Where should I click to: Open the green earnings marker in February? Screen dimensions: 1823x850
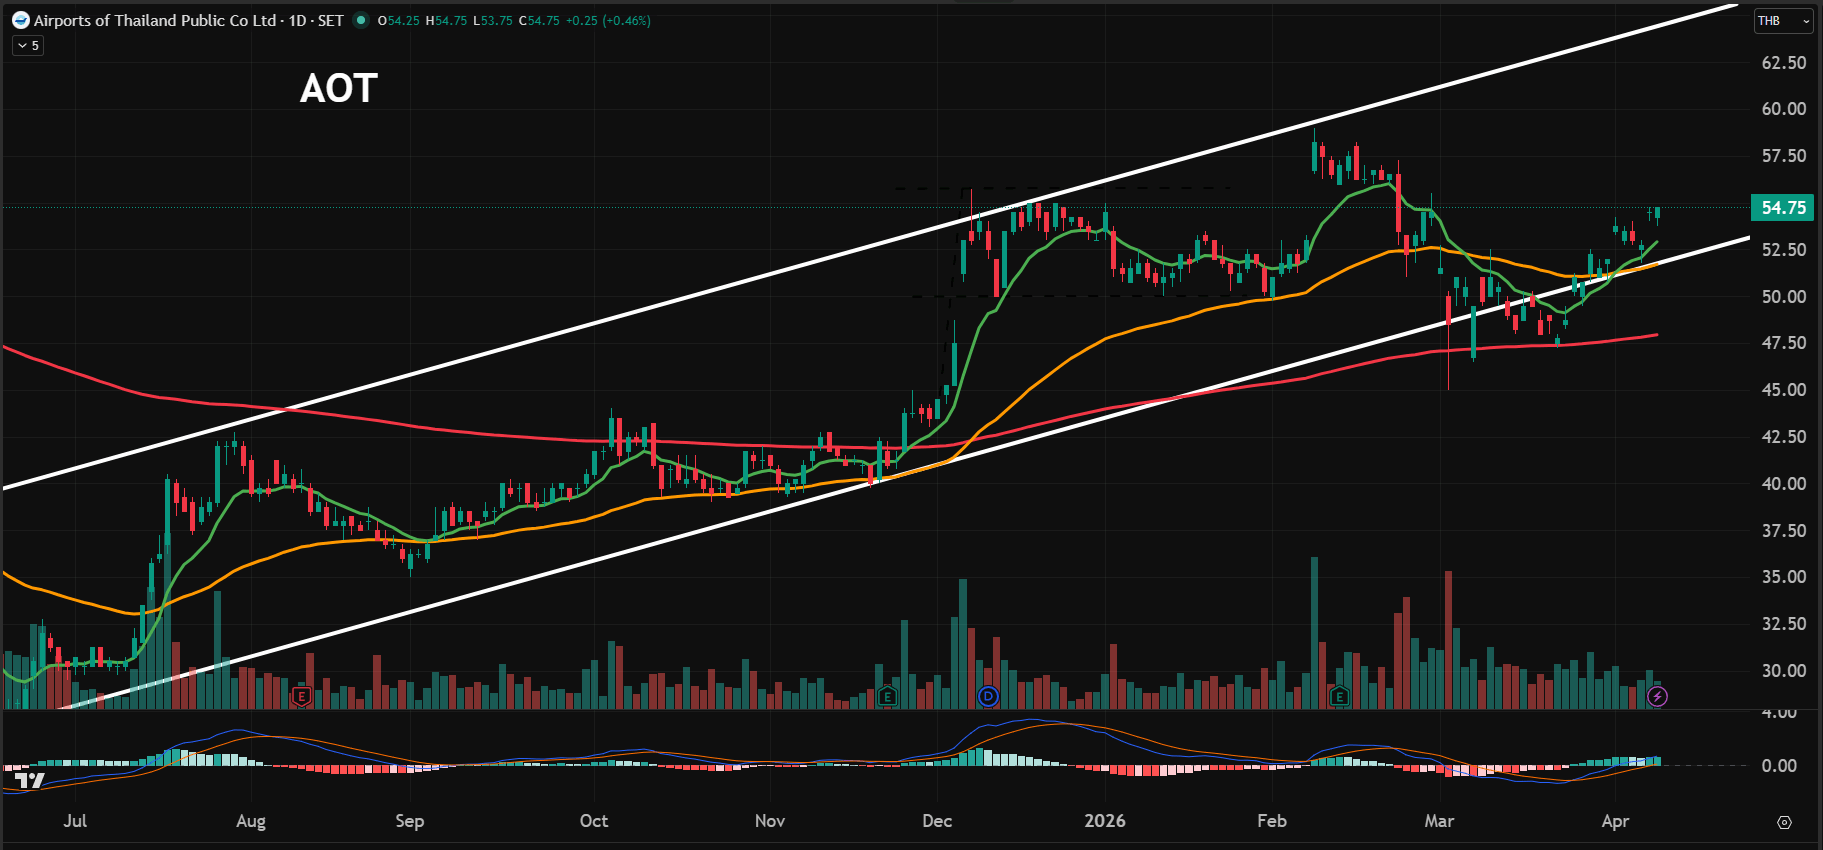click(1339, 696)
